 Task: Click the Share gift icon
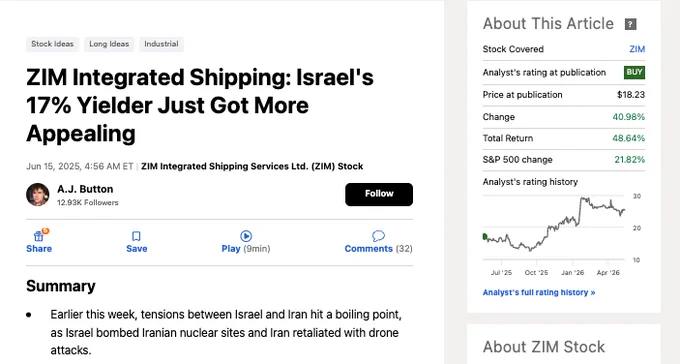tap(39, 236)
